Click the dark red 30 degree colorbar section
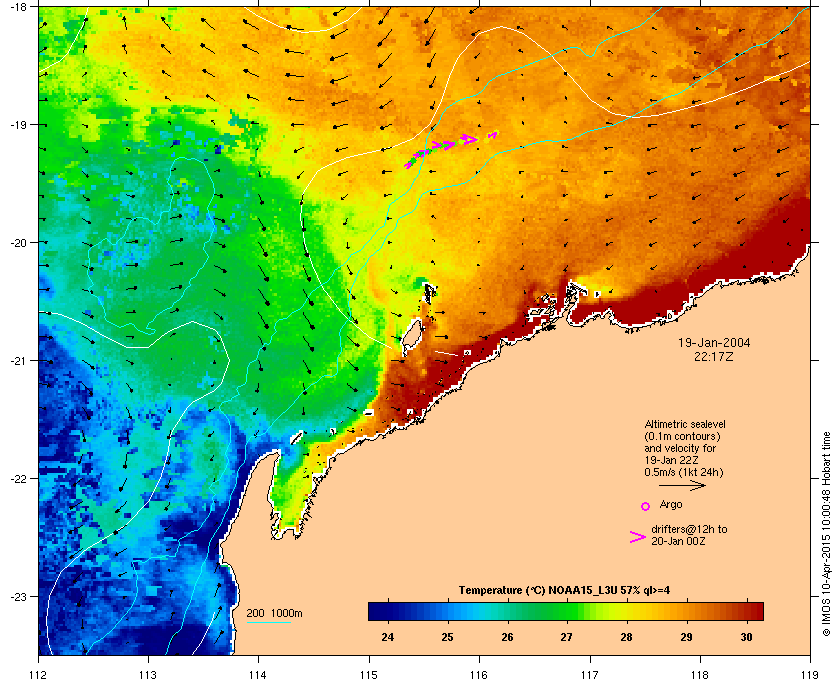Image resolution: width=840 pixels, height=680 pixels. [x=746, y=611]
